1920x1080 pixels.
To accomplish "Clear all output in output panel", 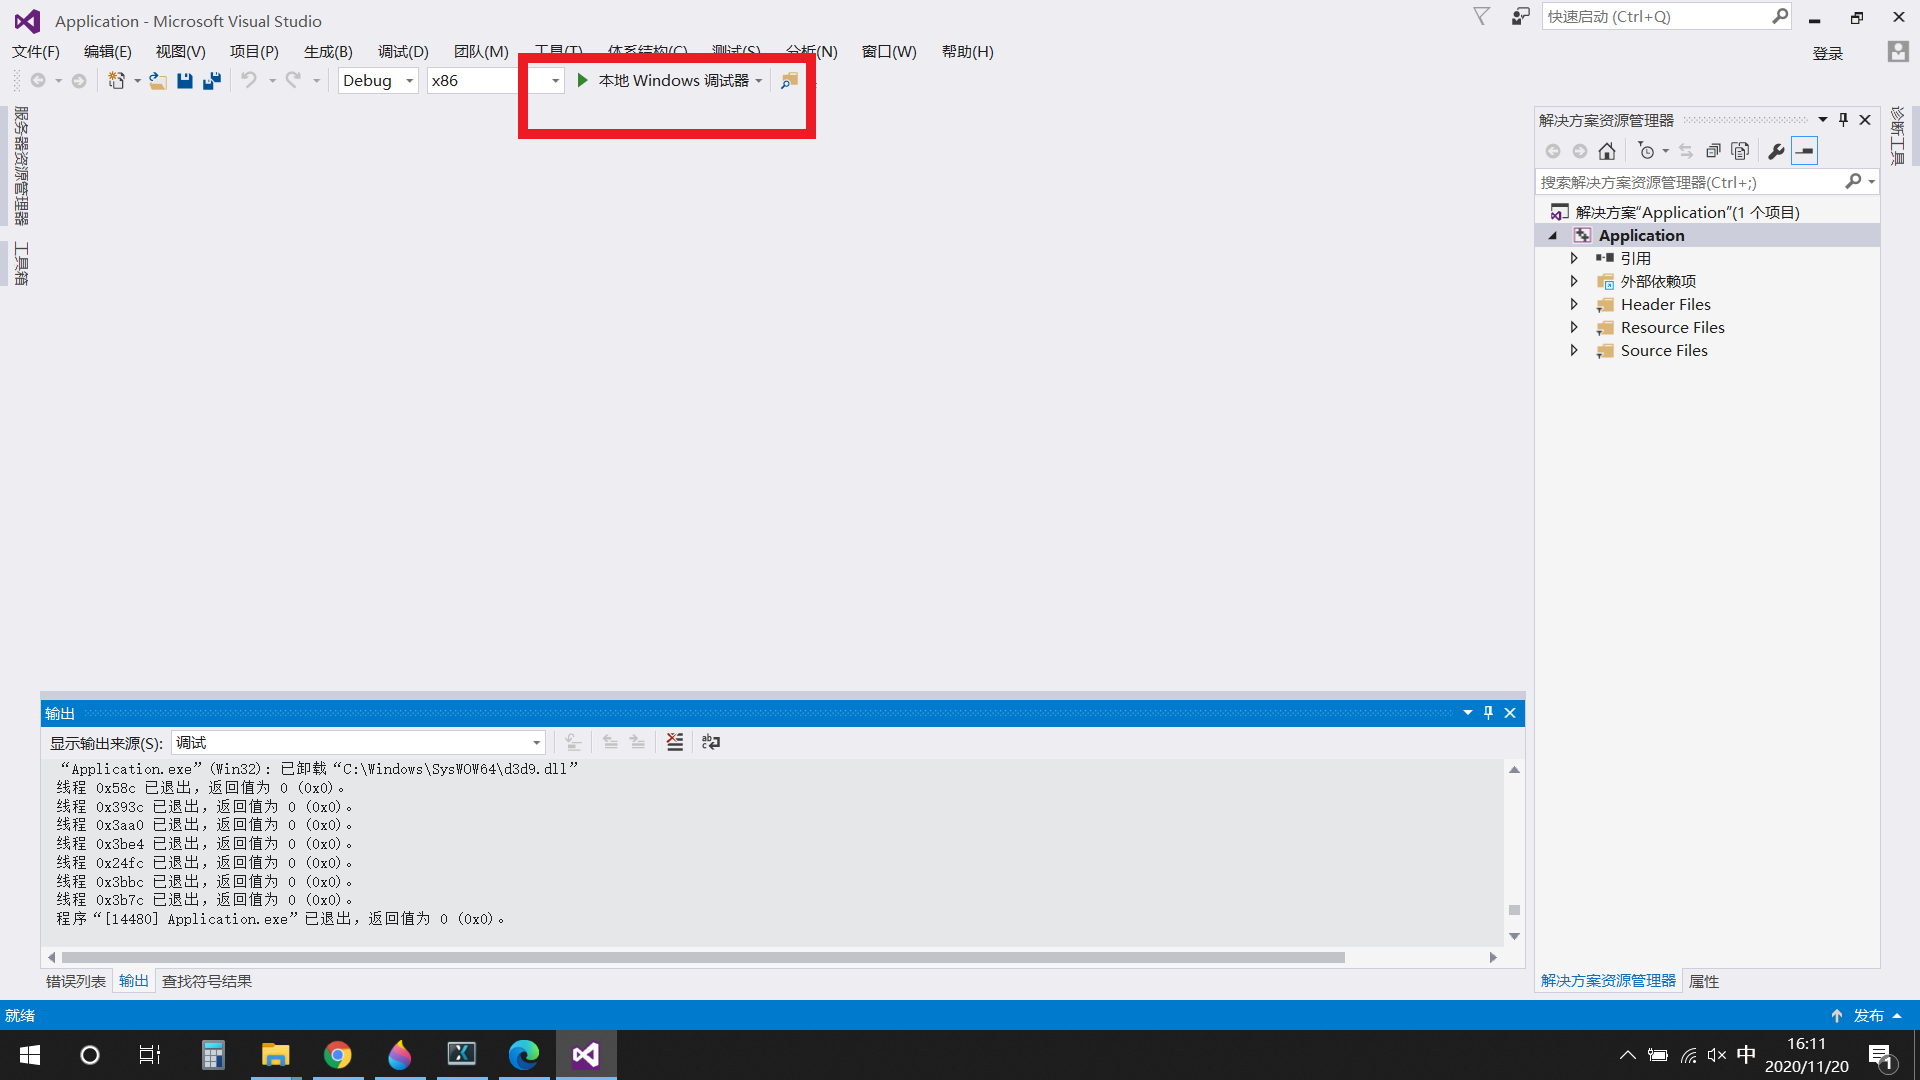I will 675,742.
